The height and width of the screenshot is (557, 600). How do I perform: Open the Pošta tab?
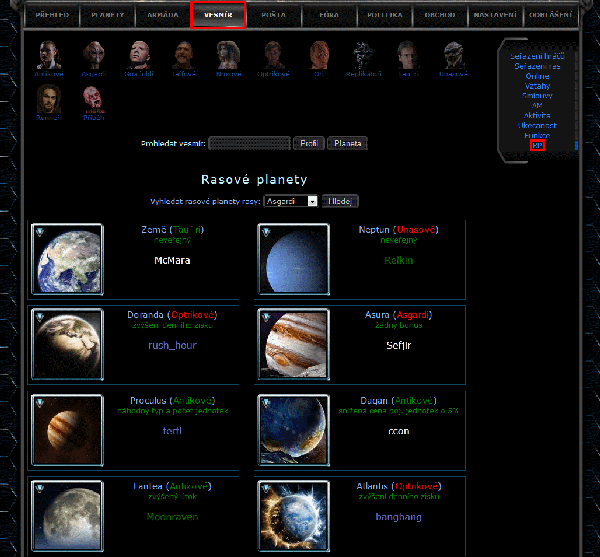click(272, 15)
